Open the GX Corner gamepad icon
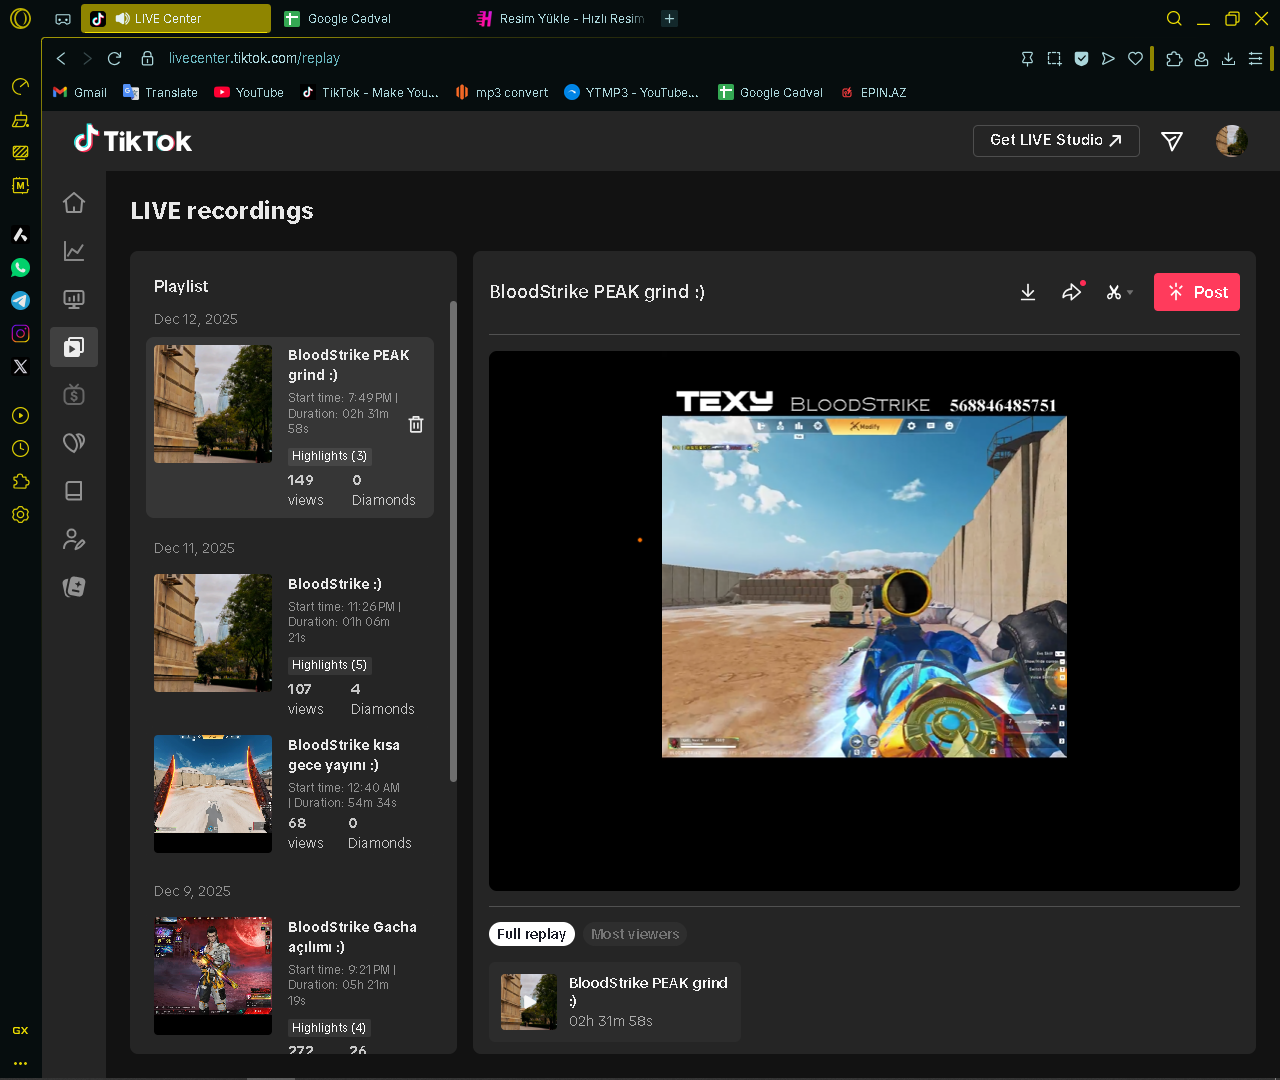The height and width of the screenshot is (1080, 1280). click(x=63, y=19)
